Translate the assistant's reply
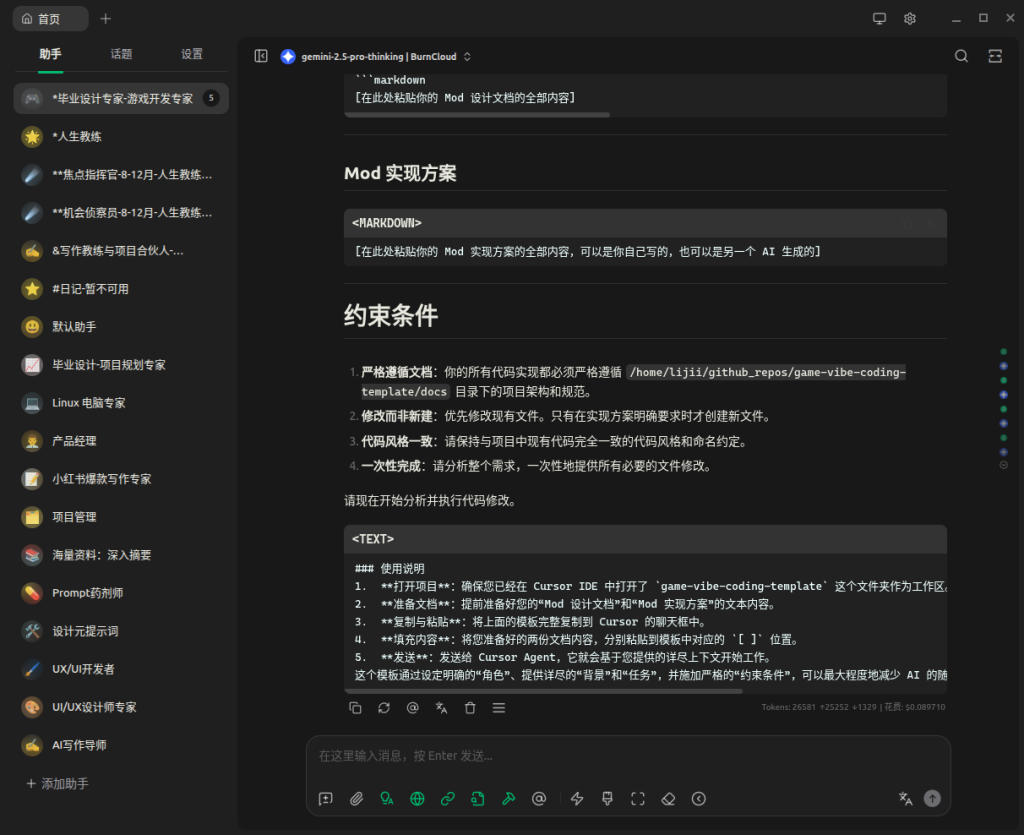 441,708
